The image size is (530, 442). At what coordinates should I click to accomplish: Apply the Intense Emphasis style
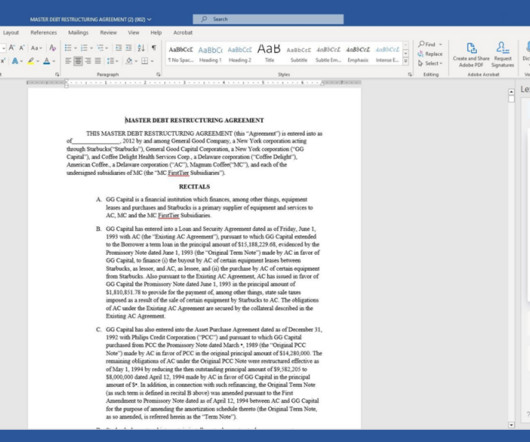point(387,54)
